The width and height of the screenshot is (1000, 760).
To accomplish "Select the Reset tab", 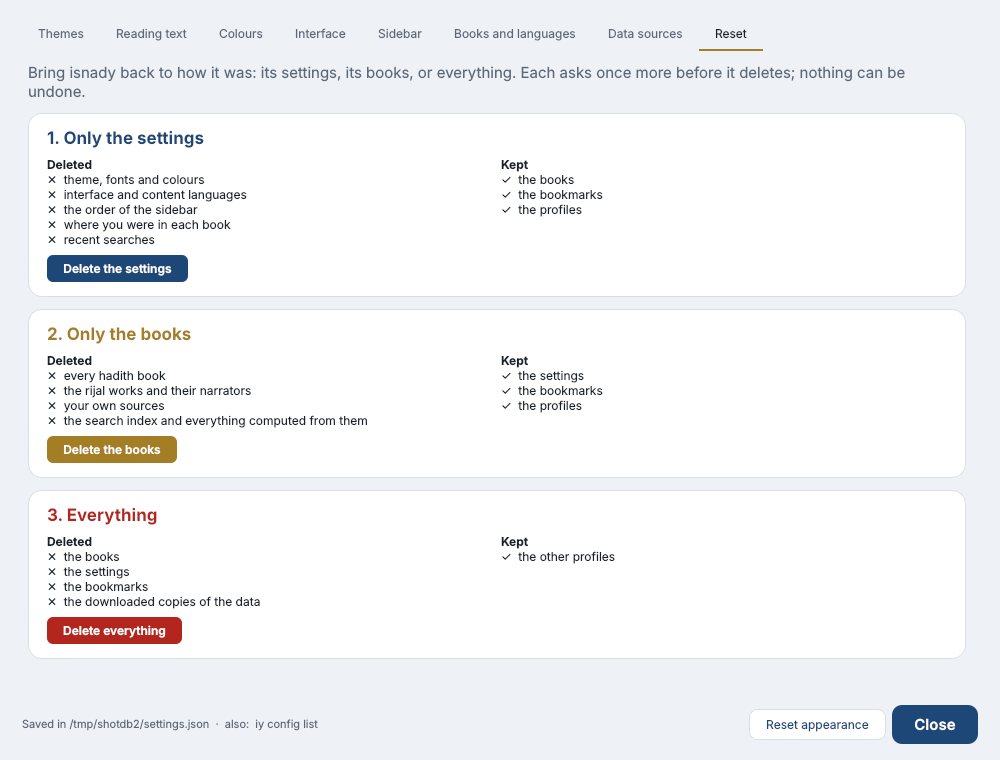I will pyautogui.click(x=730, y=34).
